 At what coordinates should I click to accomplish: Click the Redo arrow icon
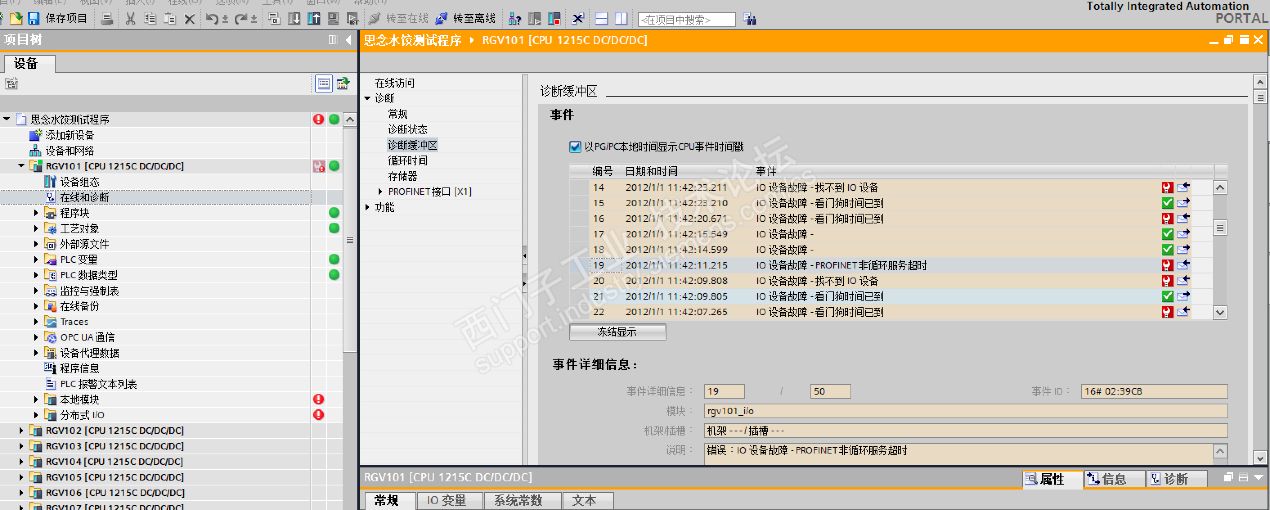tap(241, 18)
